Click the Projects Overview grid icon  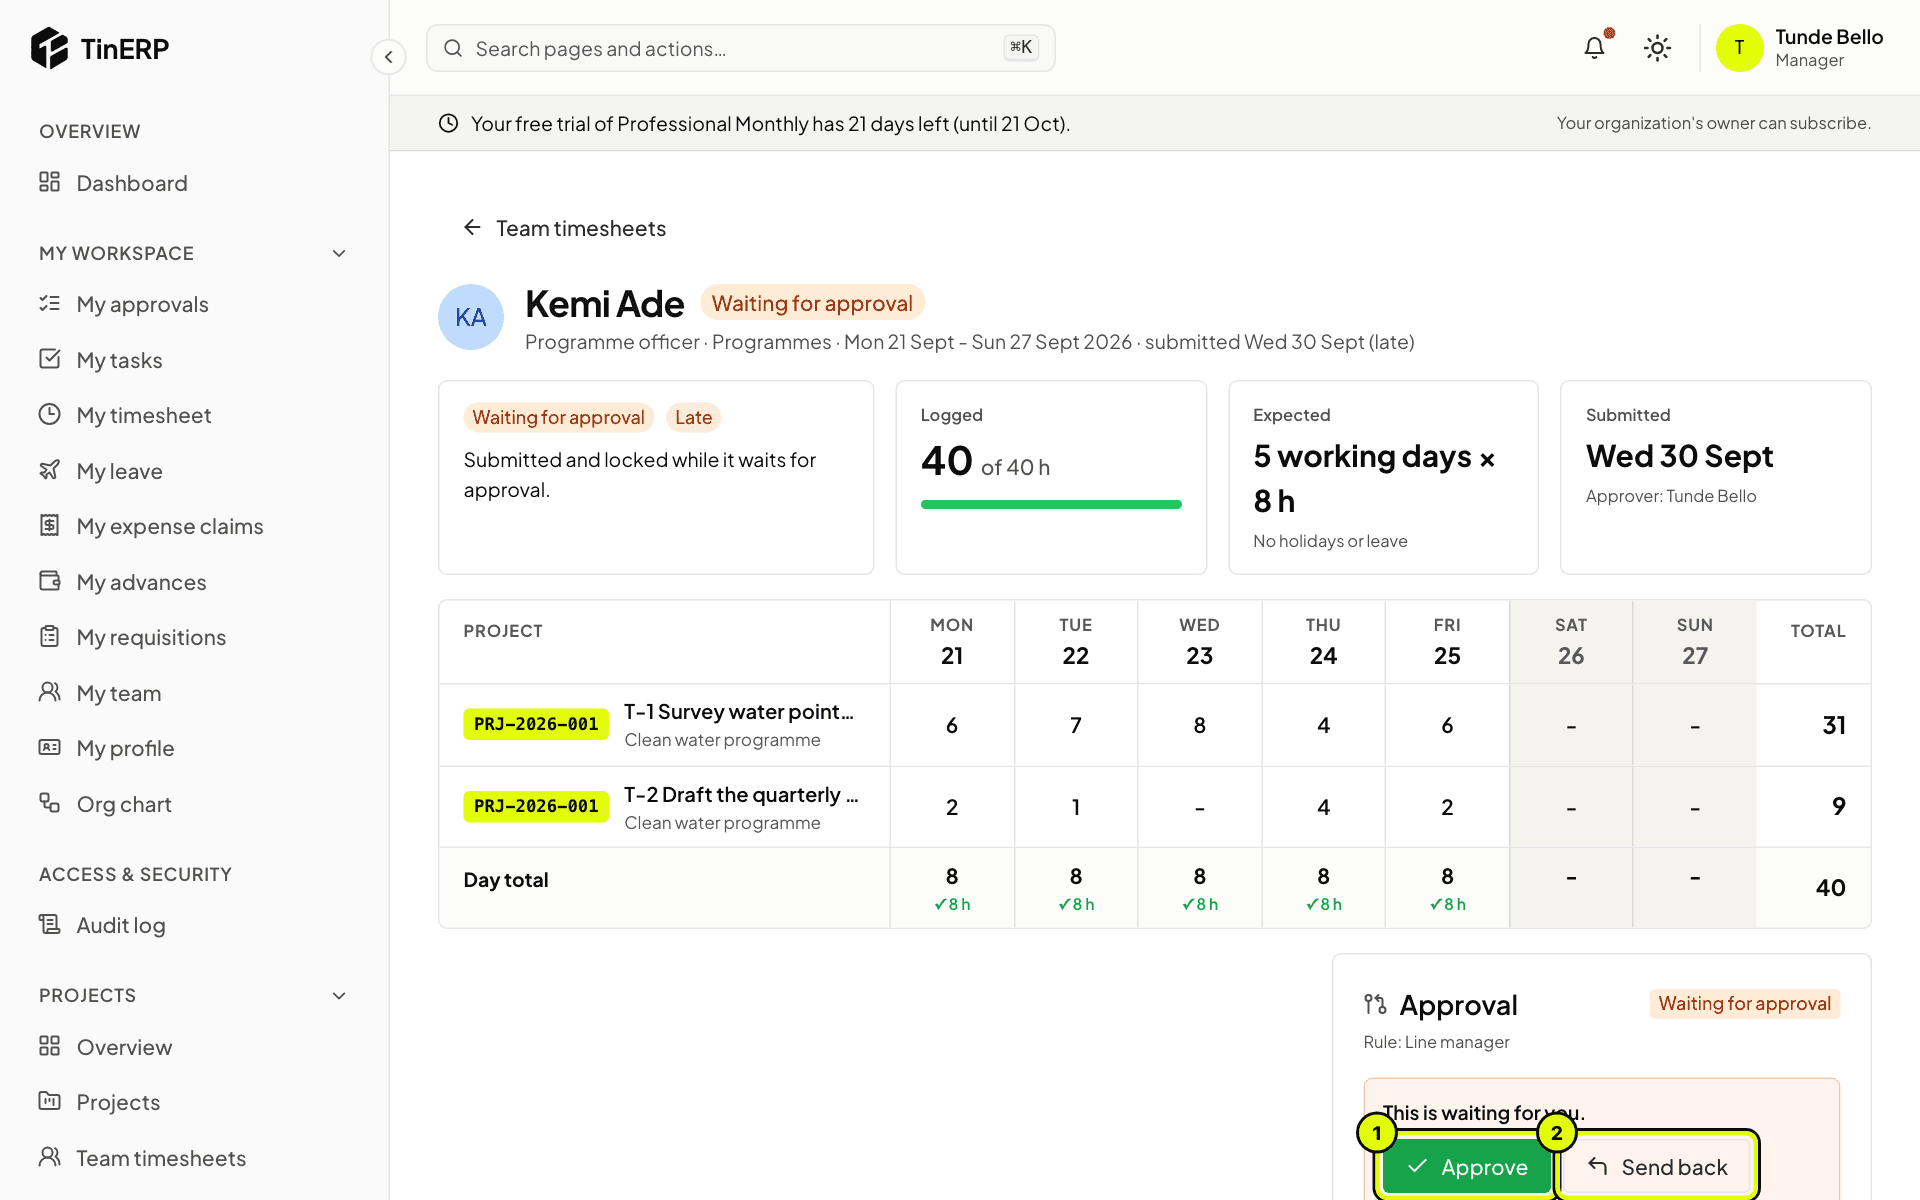50,1046
